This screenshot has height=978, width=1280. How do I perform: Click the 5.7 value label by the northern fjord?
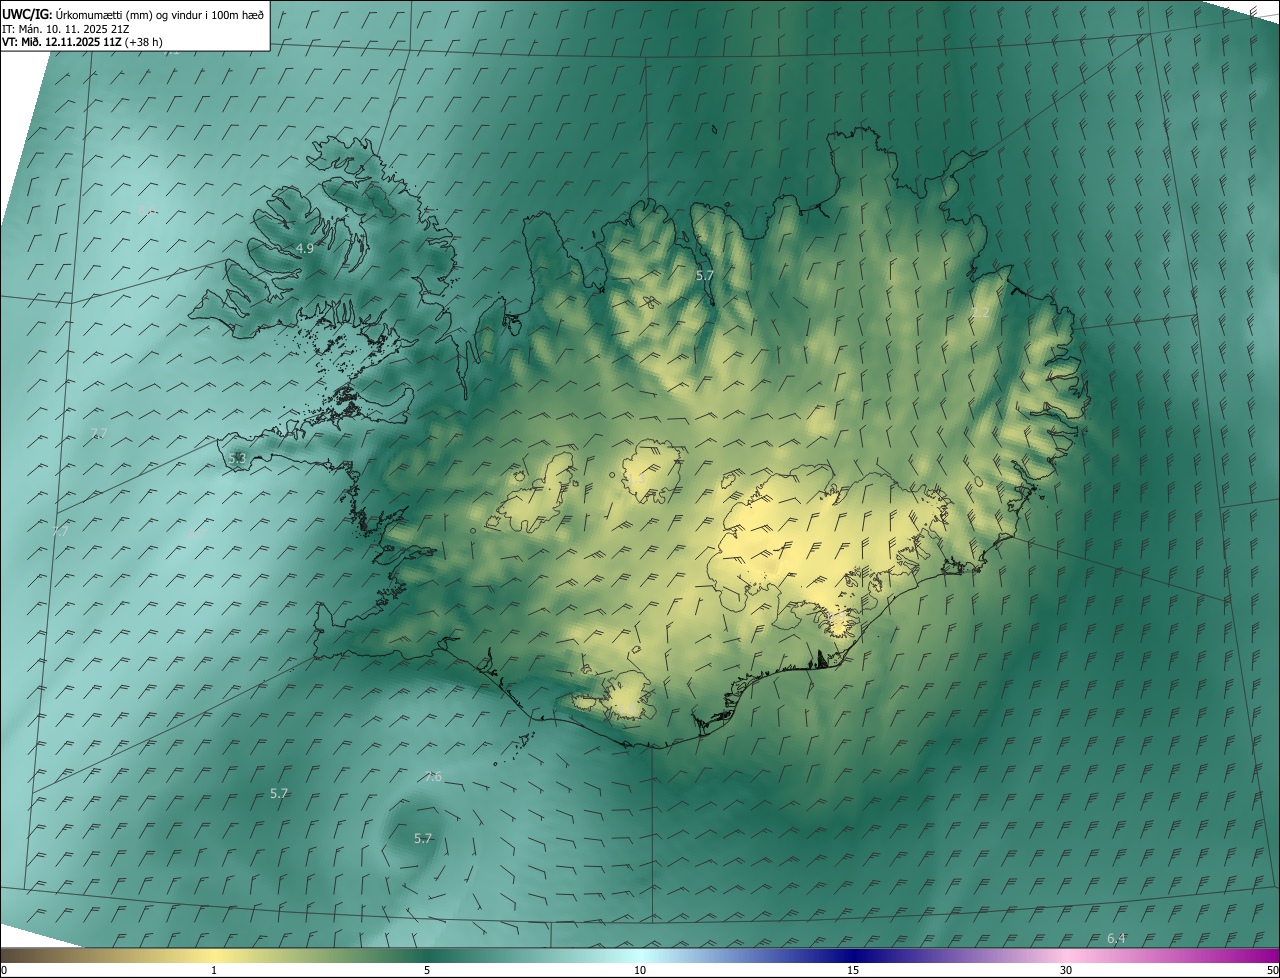[705, 275]
